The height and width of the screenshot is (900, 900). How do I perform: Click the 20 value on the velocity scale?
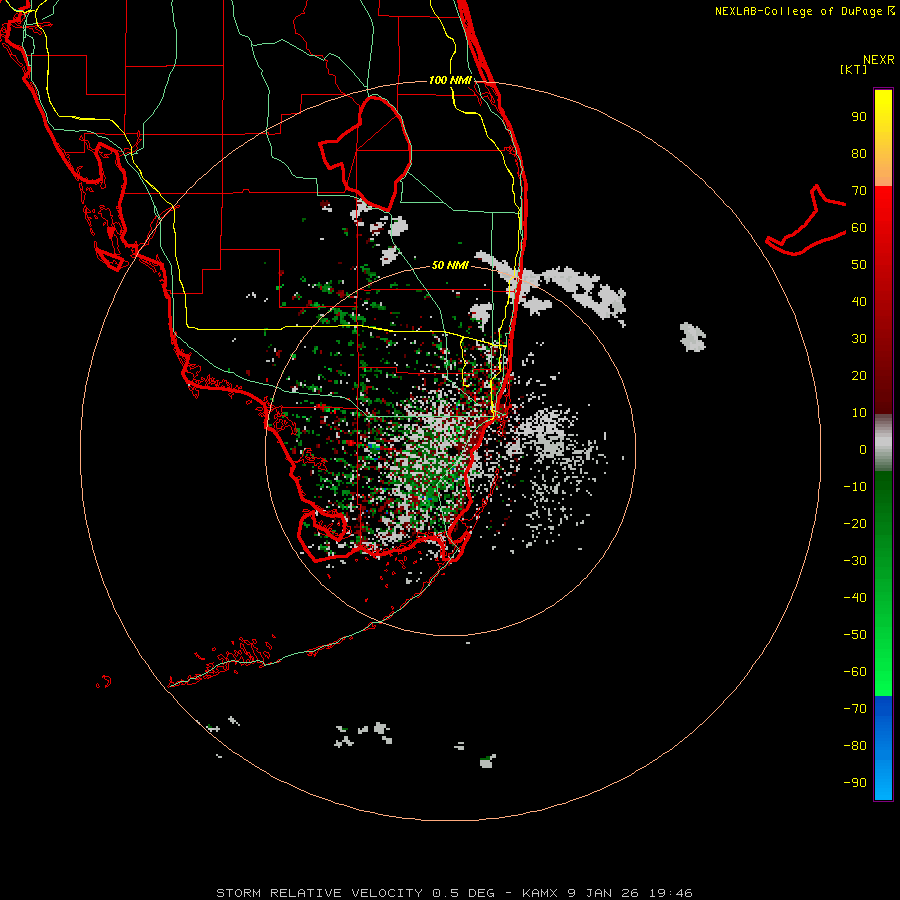pyautogui.click(x=859, y=375)
